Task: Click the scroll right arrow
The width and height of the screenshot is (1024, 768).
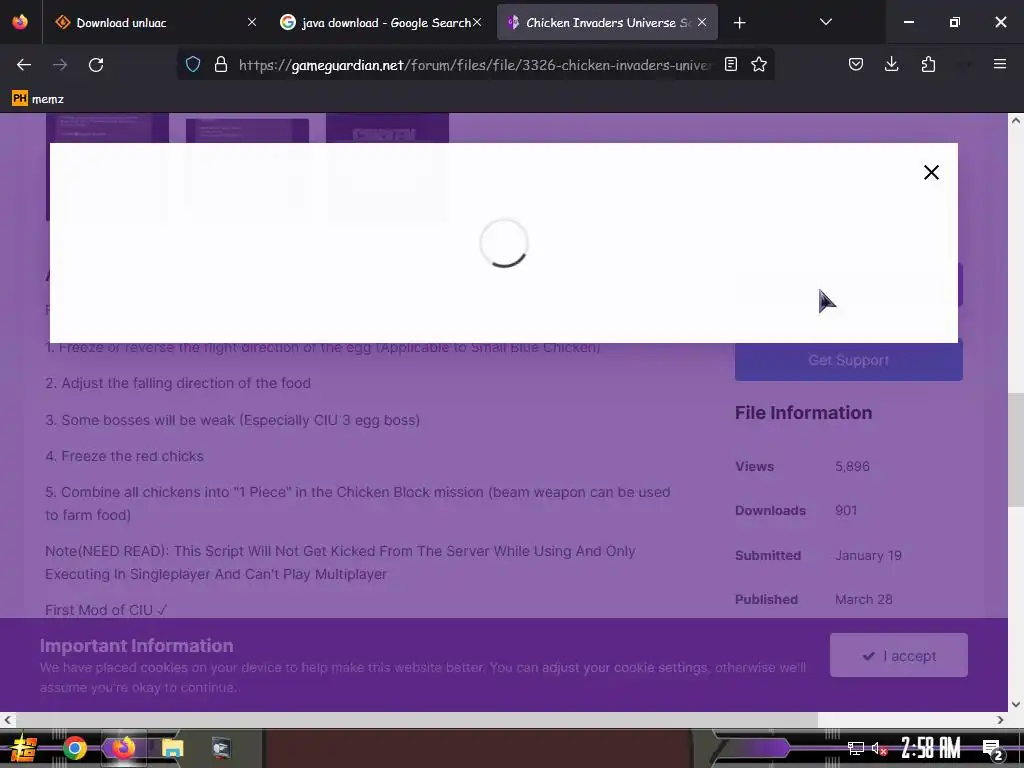Action: tap(1000, 720)
